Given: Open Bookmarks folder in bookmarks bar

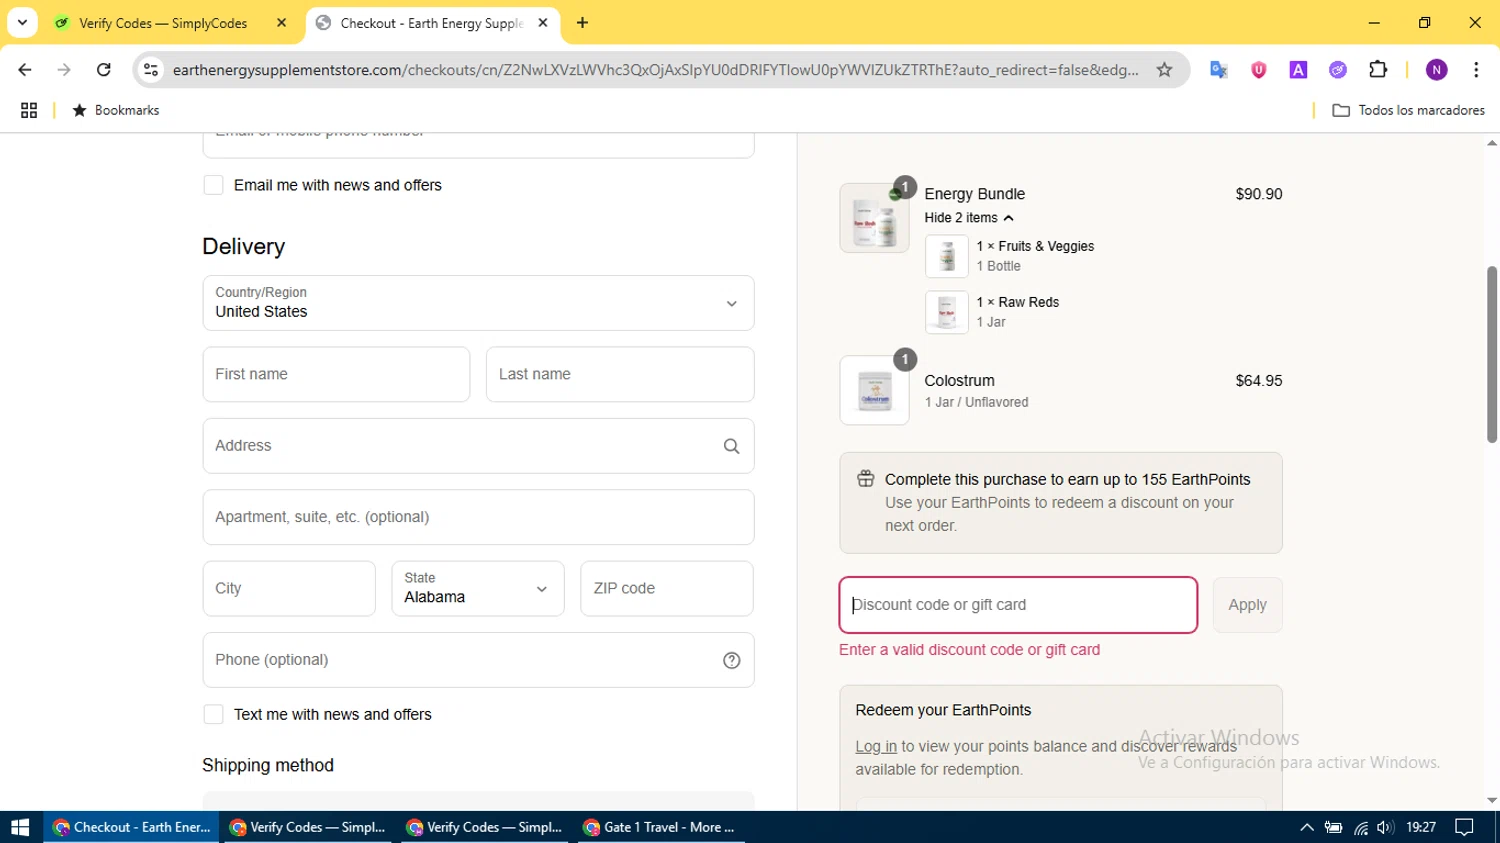Looking at the screenshot, I should [x=115, y=110].
